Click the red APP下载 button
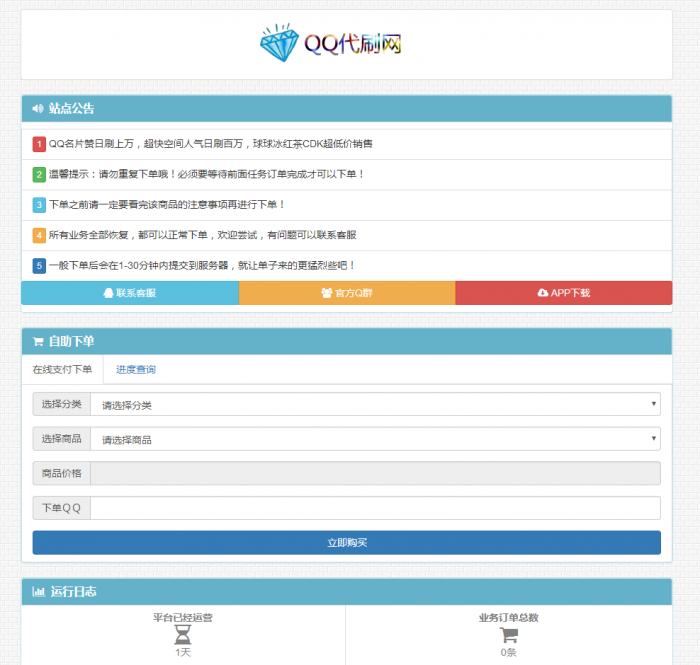 click(563, 293)
